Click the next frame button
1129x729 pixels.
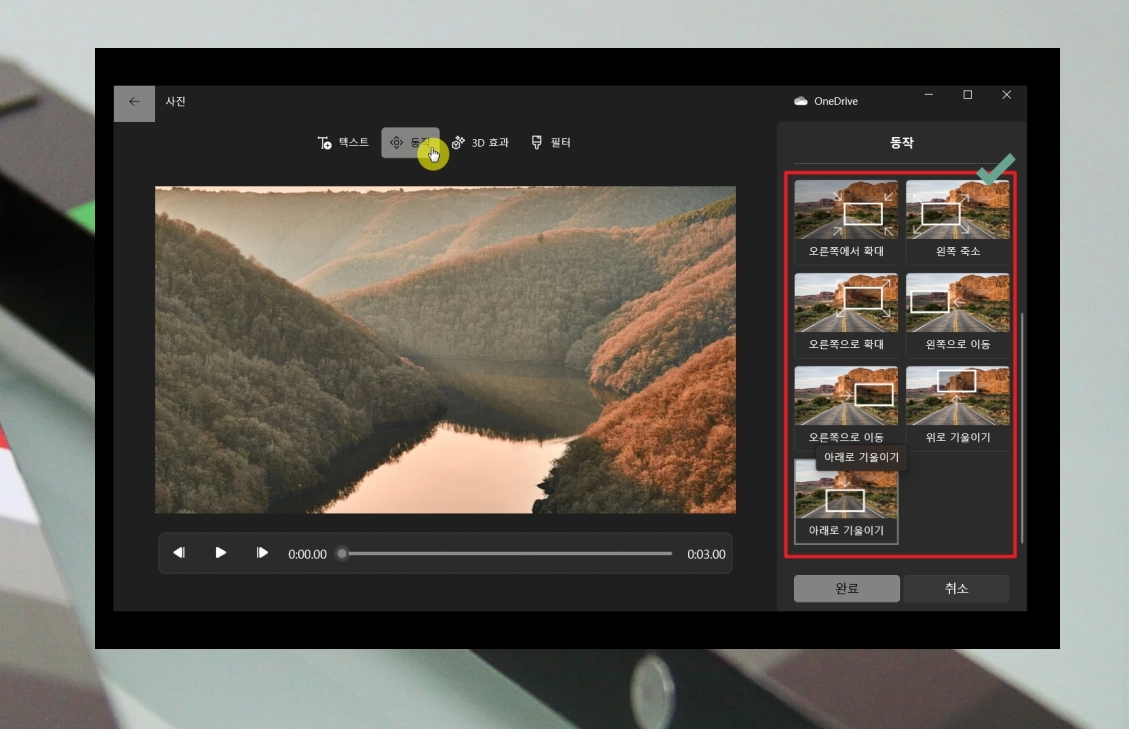click(262, 553)
